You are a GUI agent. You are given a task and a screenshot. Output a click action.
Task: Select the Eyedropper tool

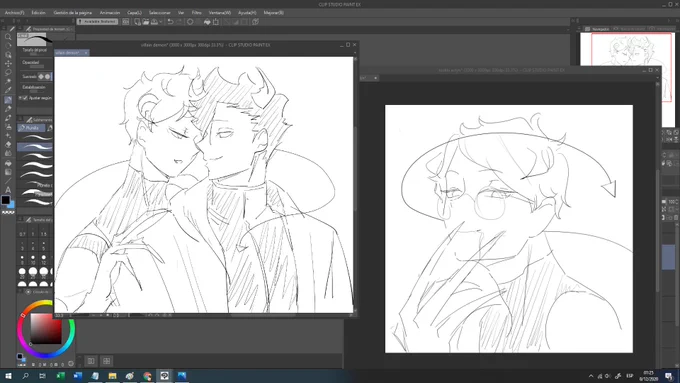click(x=8, y=90)
